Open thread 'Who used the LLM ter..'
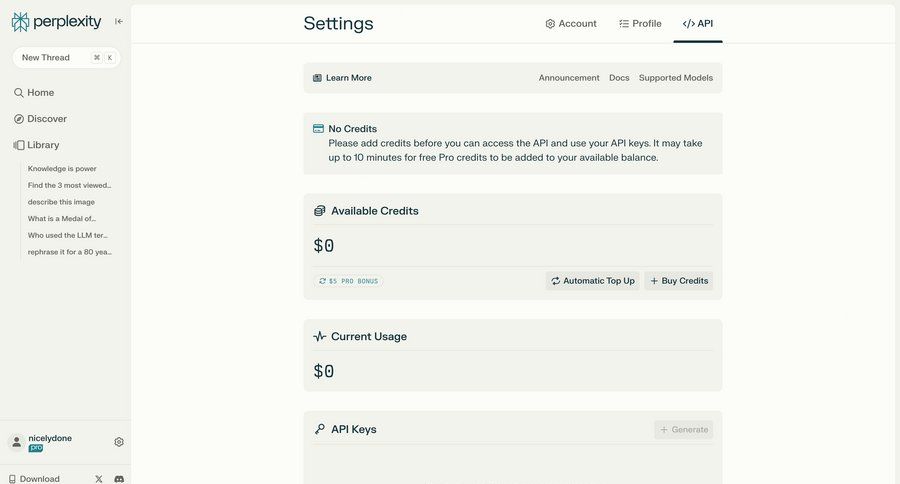The image size is (900, 484). (x=68, y=235)
